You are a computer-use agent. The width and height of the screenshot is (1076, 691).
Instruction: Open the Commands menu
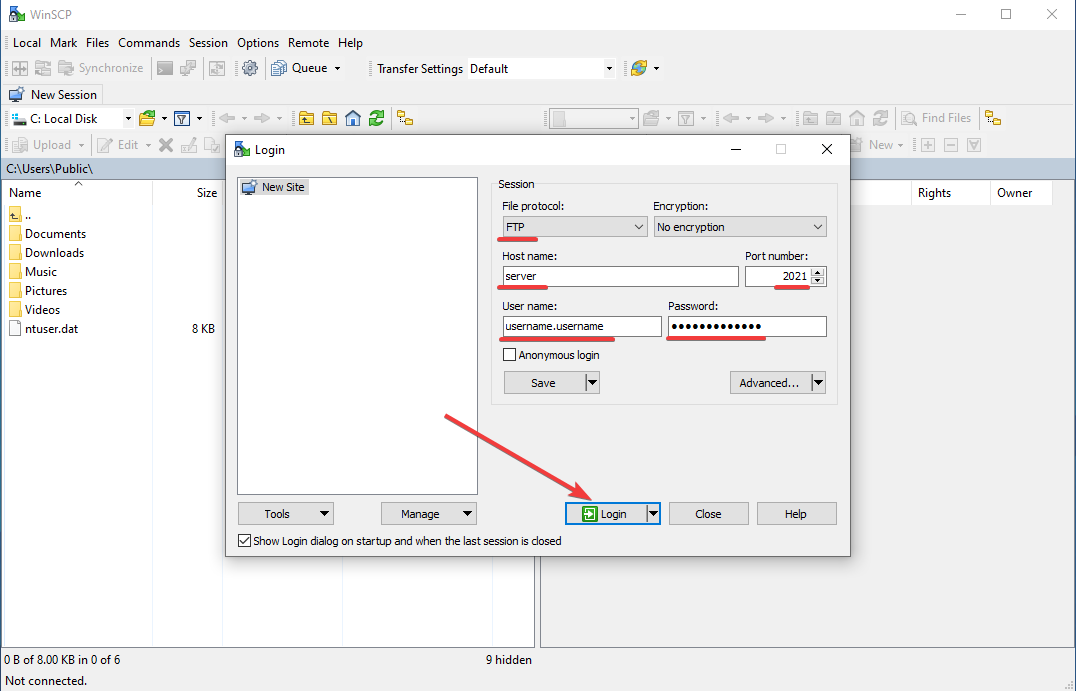point(149,43)
